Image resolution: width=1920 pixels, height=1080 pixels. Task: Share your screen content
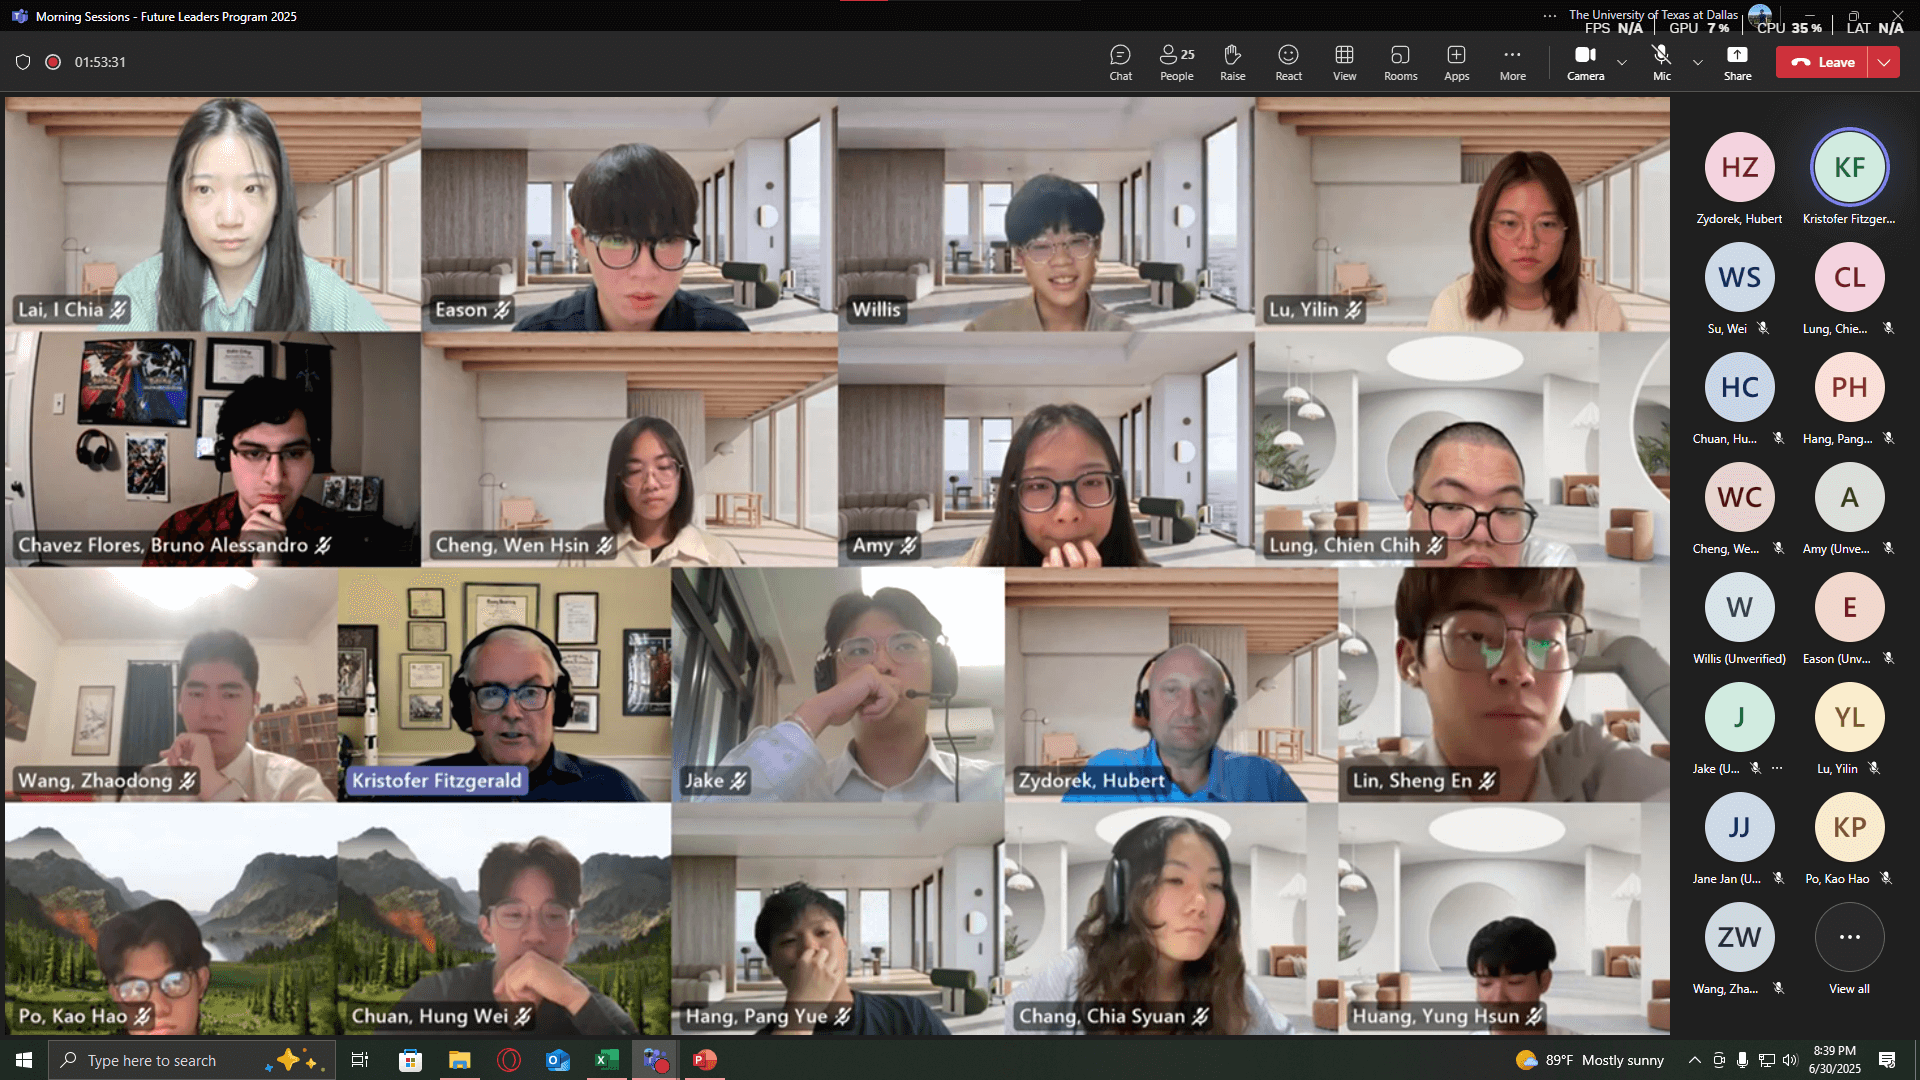pyautogui.click(x=1737, y=62)
